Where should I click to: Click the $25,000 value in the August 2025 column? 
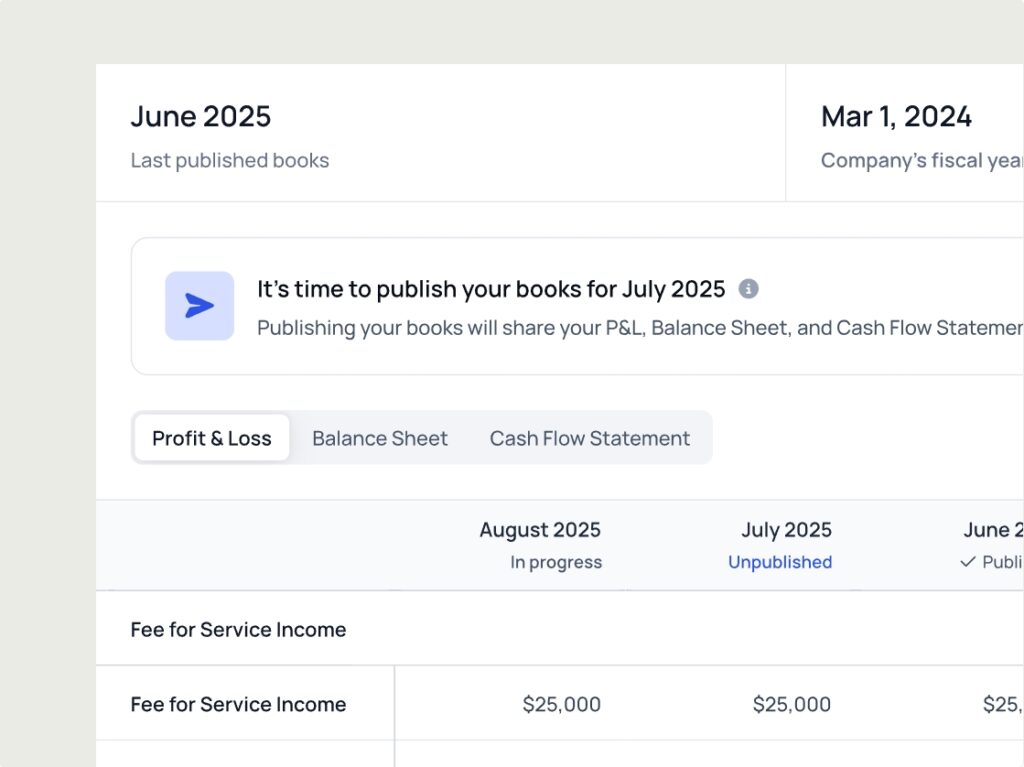tap(561, 704)
